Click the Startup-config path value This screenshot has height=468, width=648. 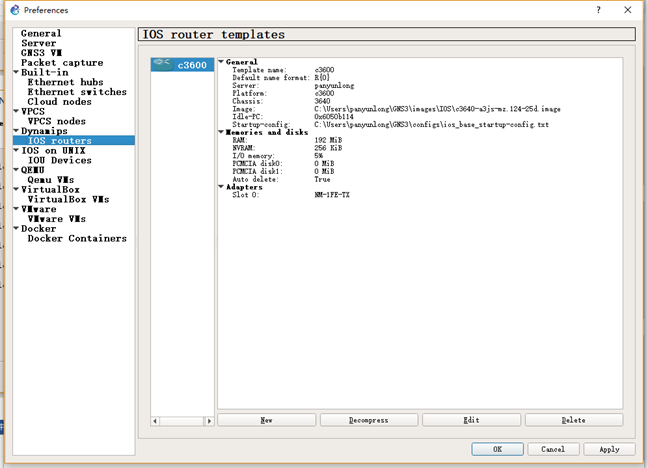point(431,124)
